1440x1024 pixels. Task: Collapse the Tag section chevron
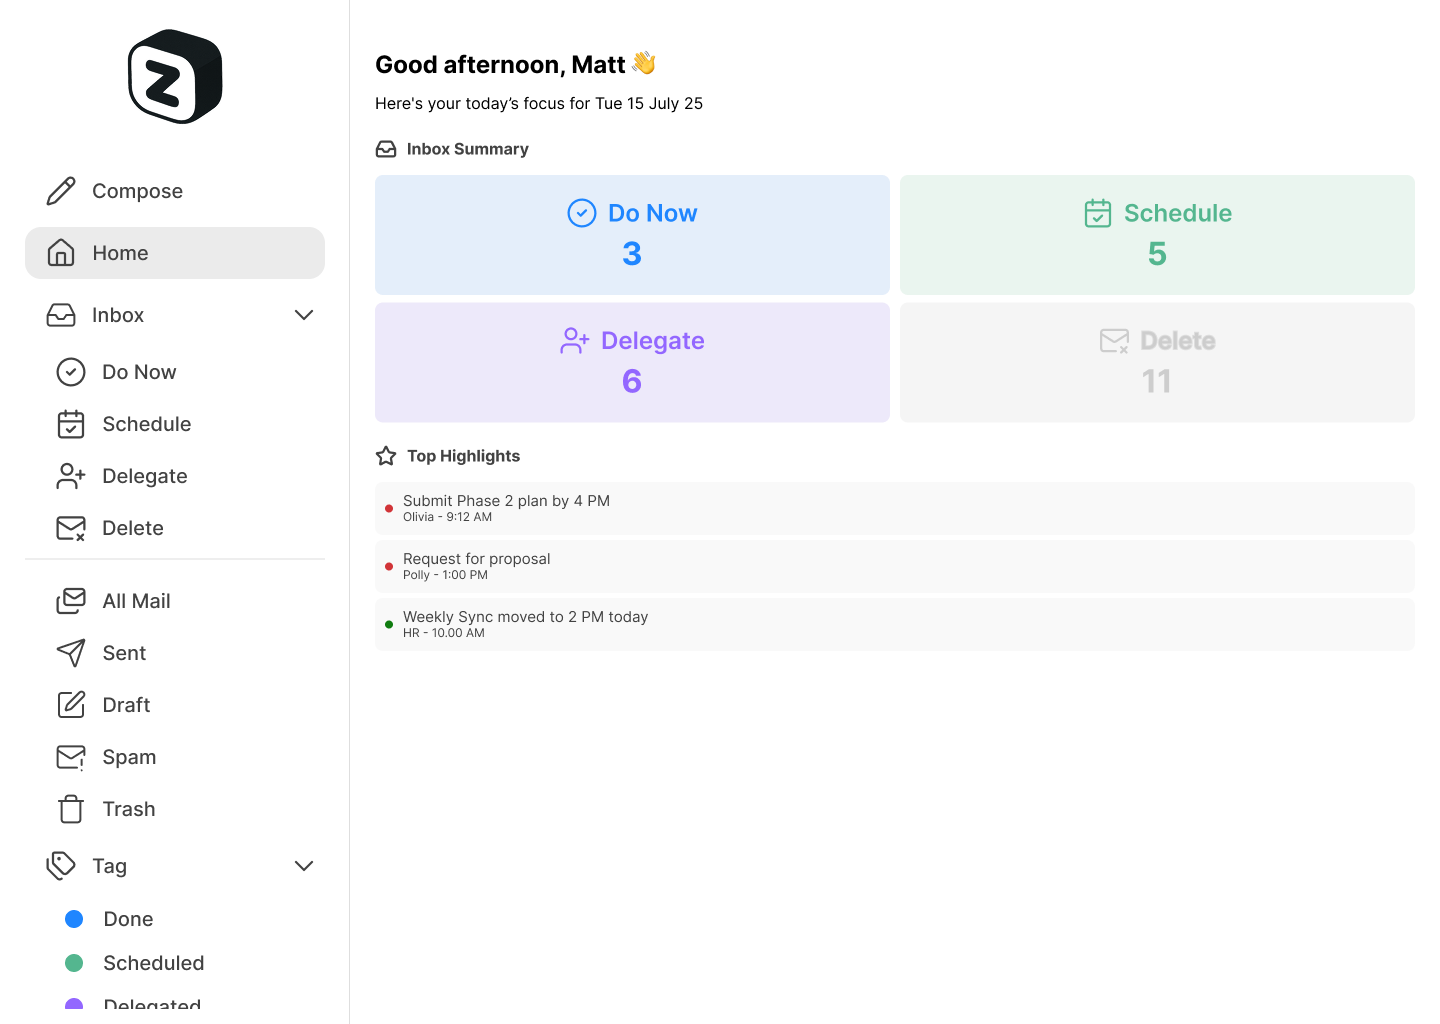[x=304, y=866]
